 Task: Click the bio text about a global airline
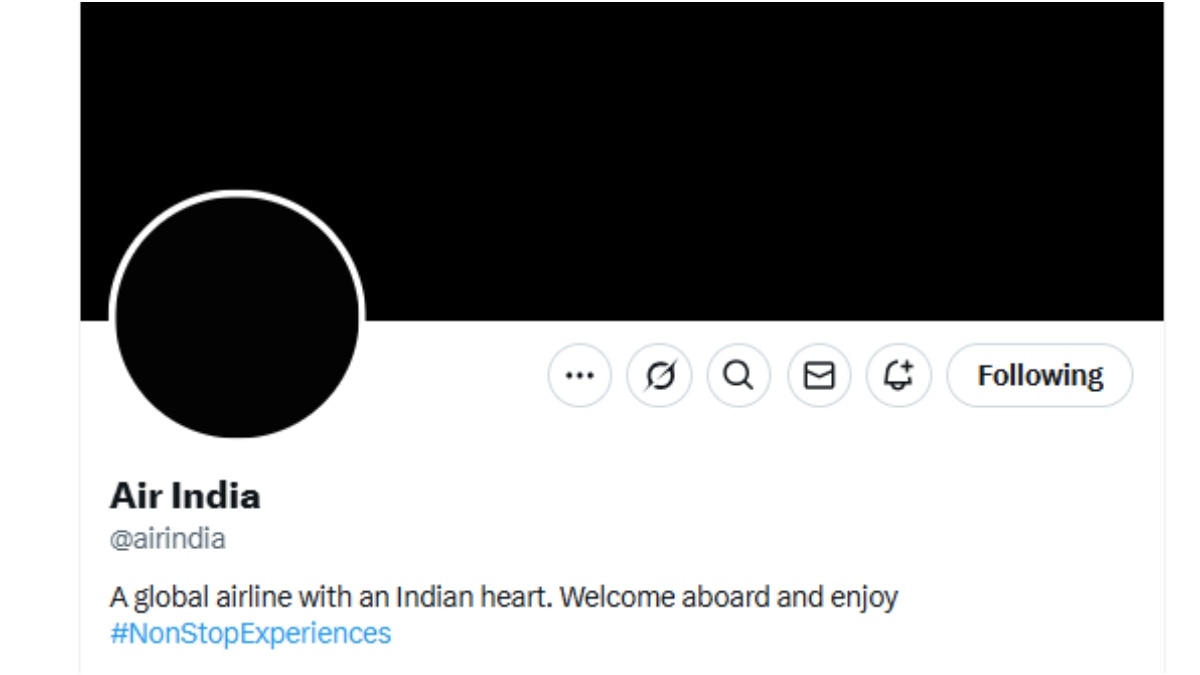[504, 598]
